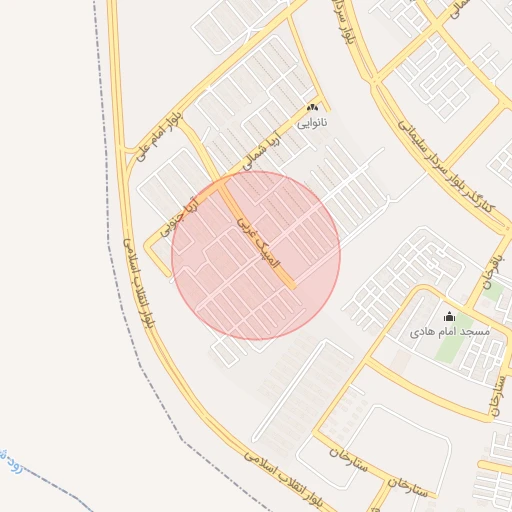The image size is (512, 512).
Task: Click the bakery icon above نانوایی
Action: tap(312, 108)
